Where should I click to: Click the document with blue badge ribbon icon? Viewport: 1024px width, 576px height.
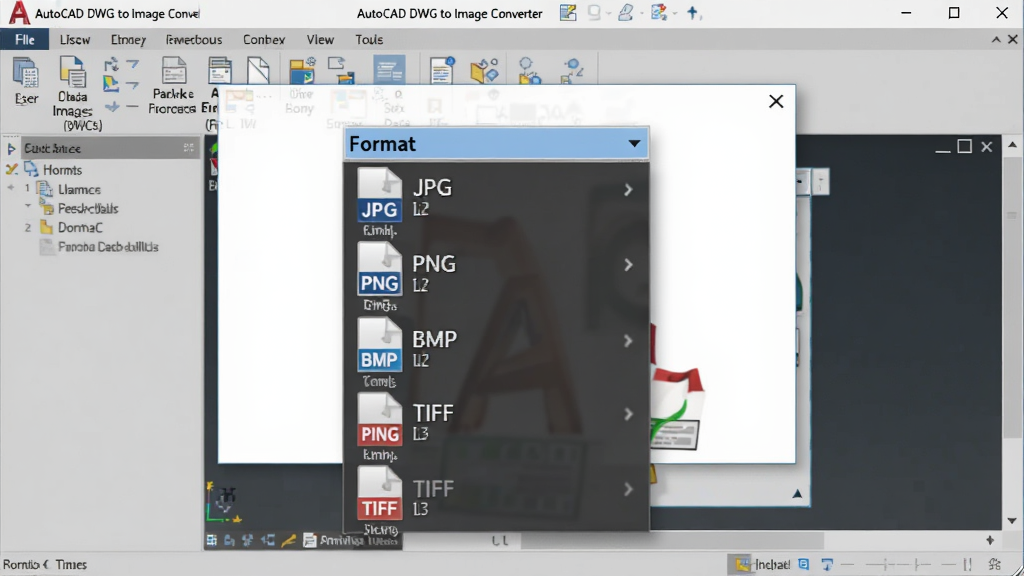(441, 71)
